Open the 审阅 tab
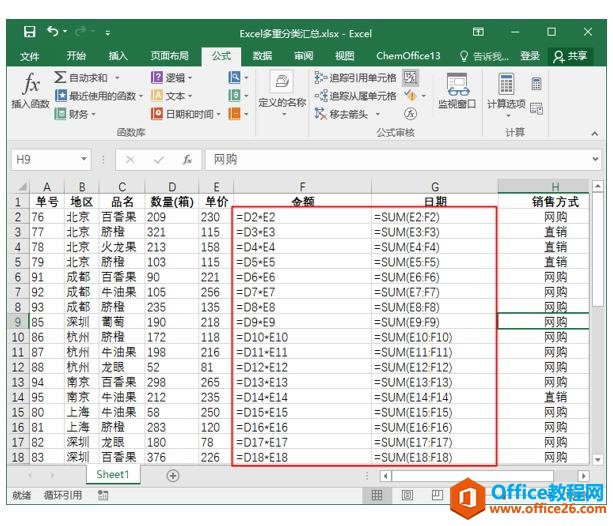Viewport: 613px width, 526px height. click(x=303, y=56)
